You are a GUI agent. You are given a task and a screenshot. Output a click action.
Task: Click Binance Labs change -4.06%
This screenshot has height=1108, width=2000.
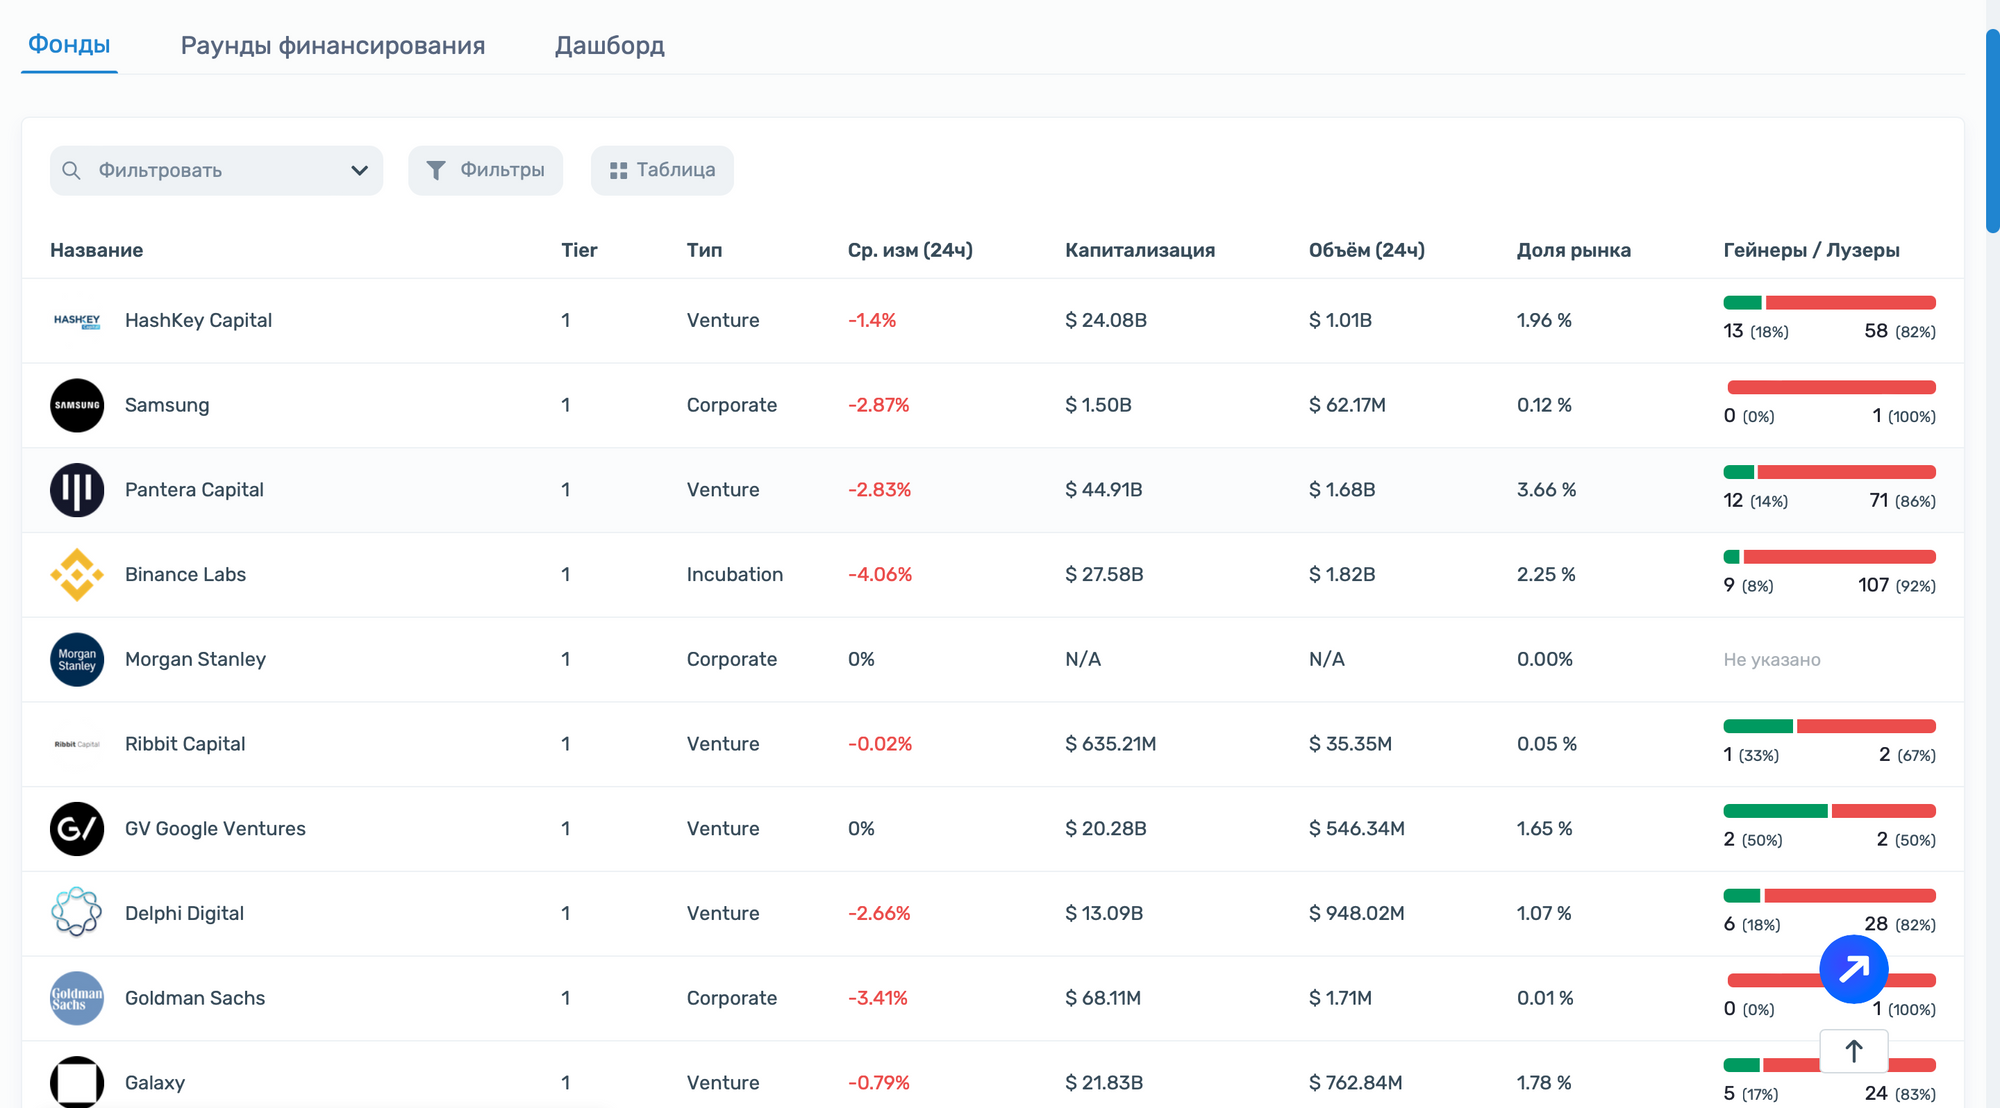[880, 575]
